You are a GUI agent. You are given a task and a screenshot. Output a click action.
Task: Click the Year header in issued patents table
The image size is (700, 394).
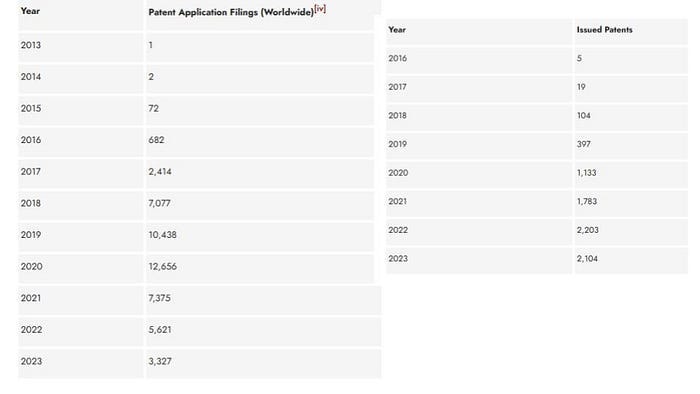(x=397, y=30)
